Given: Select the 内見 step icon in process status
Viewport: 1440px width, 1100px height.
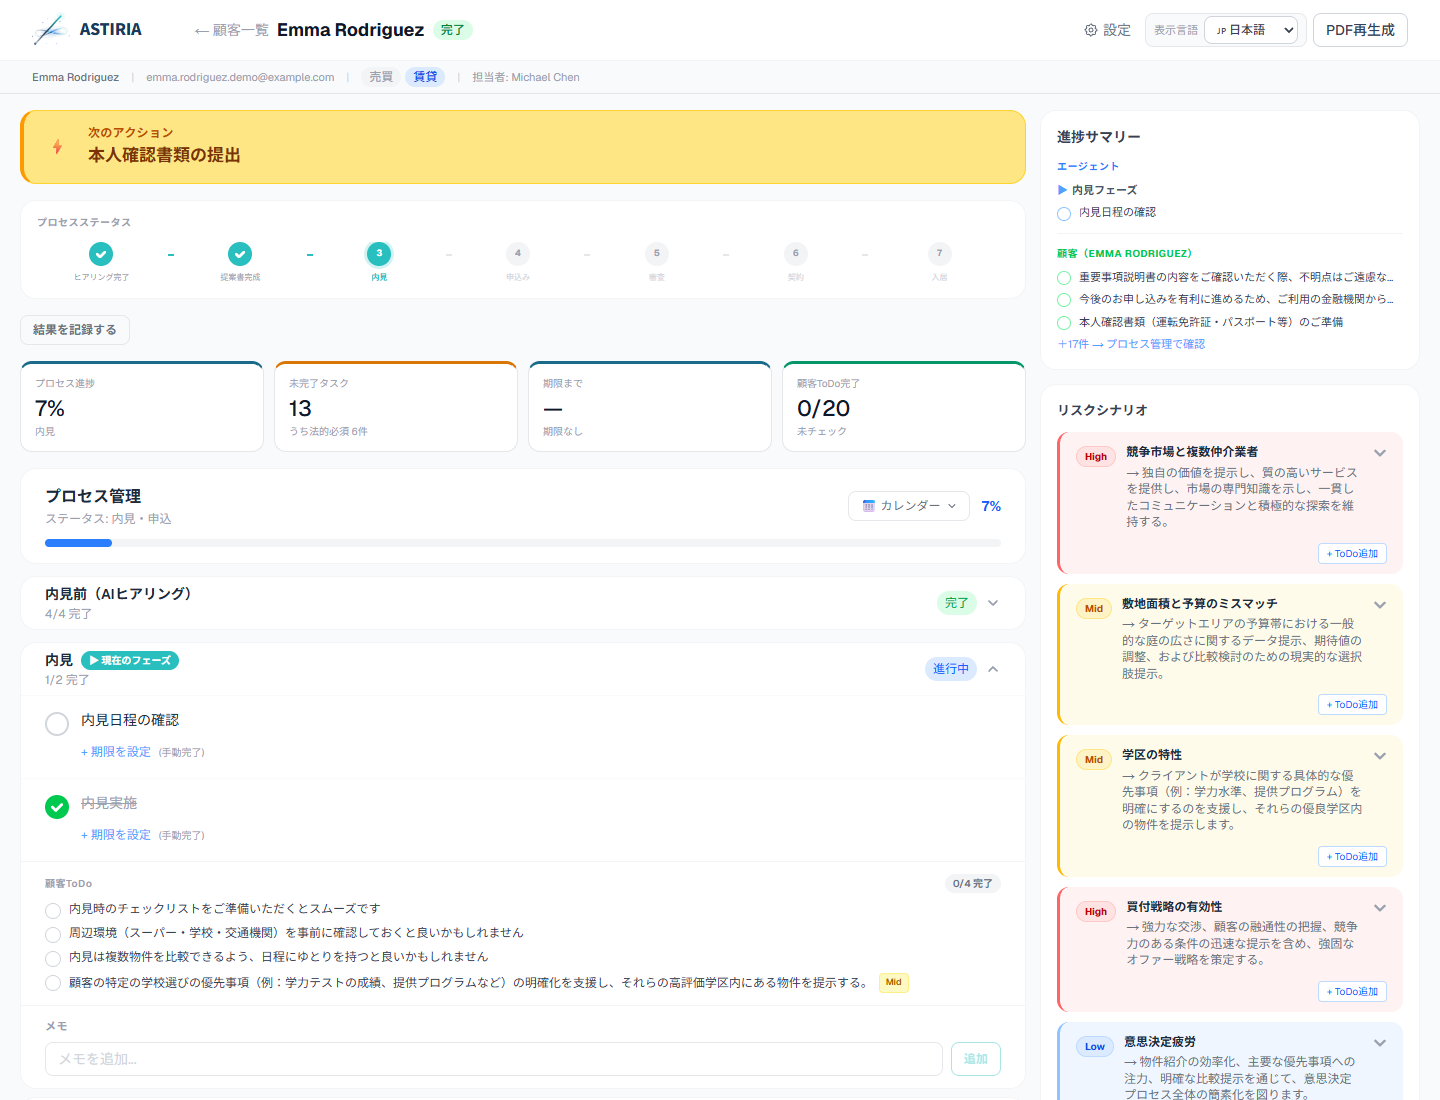Looking at the screenshot, I should pyautogui.click(x=379, y=254).
